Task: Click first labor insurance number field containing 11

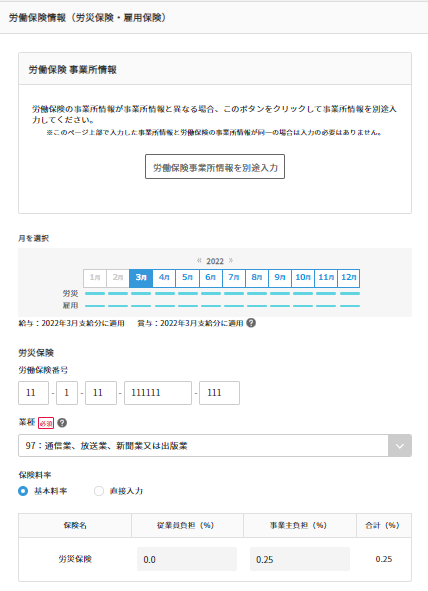Action: click(34, 393)
